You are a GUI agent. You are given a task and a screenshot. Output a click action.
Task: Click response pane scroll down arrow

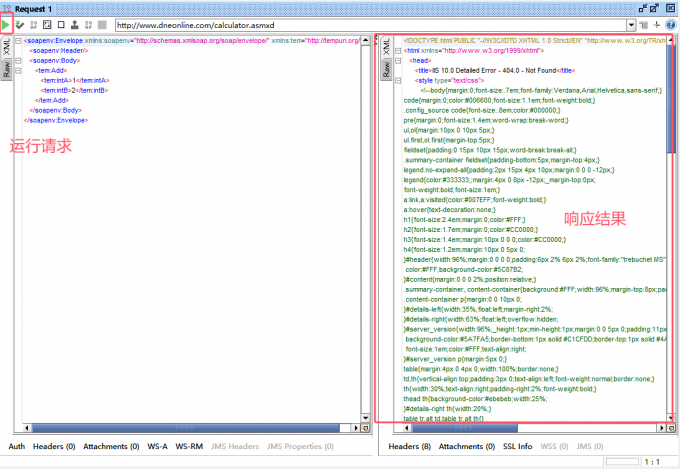click(x=671, y=419)
